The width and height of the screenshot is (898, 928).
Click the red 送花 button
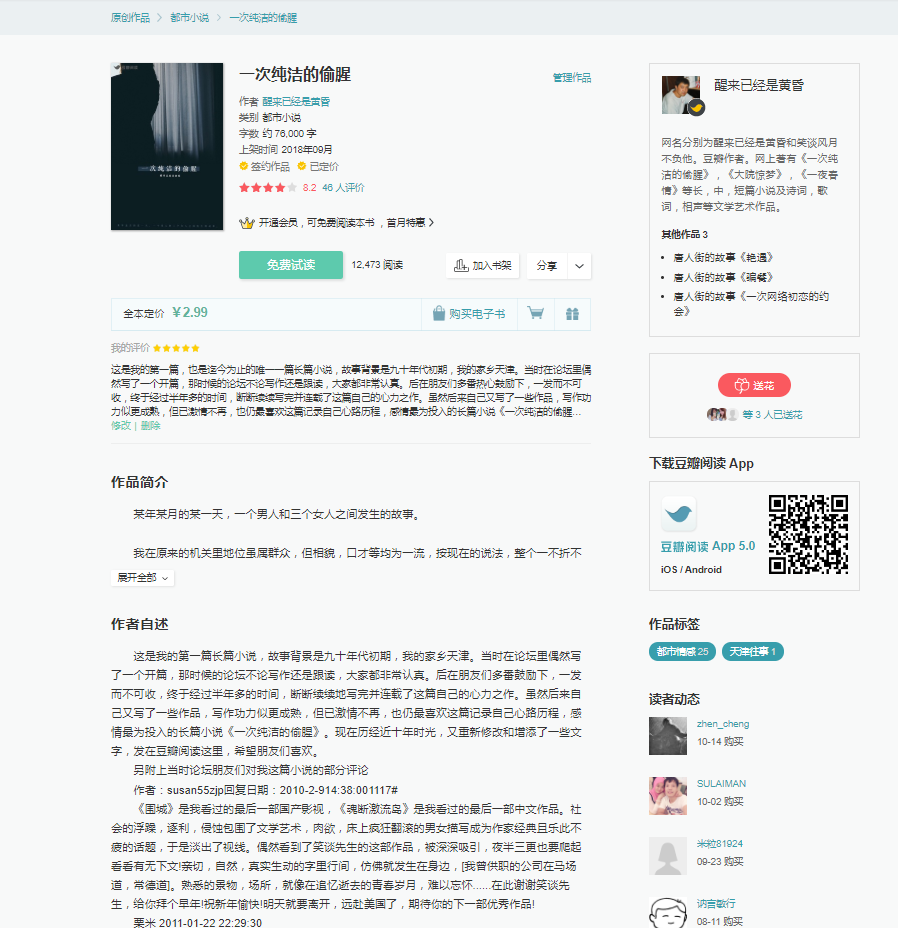tap(754, 385)
